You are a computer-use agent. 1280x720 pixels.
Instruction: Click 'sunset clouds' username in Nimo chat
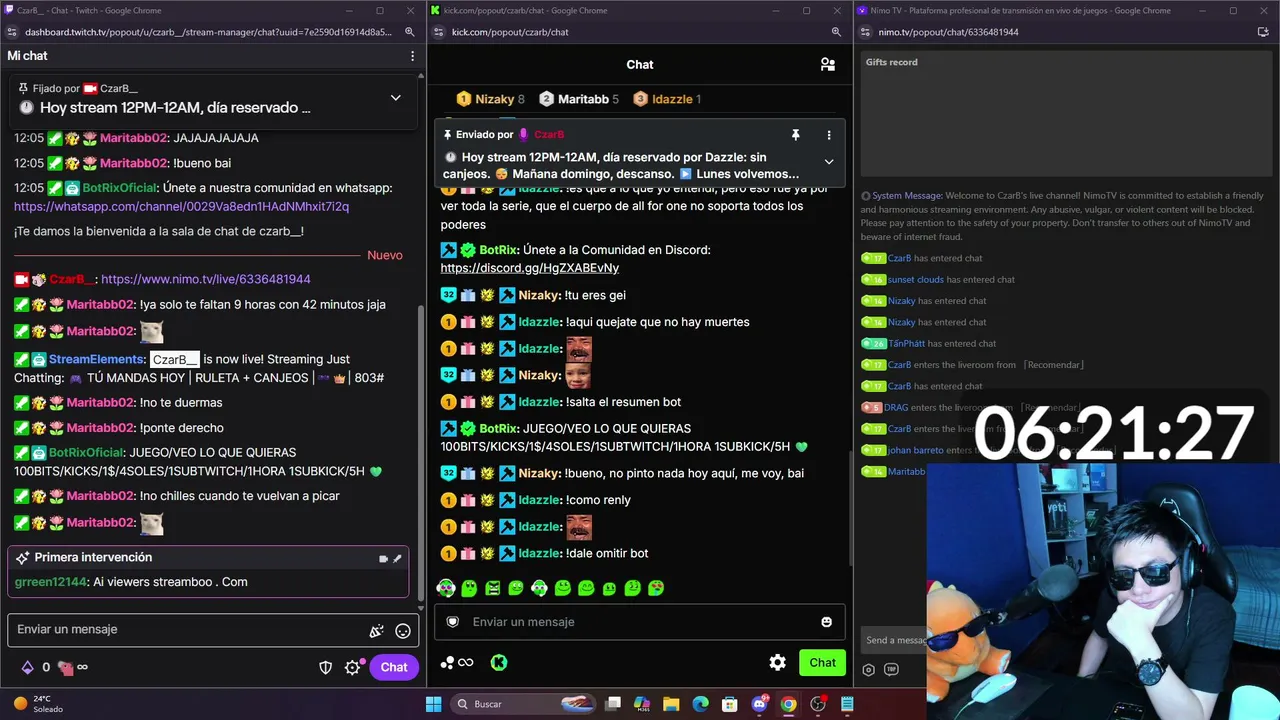[x=915, y=279]
